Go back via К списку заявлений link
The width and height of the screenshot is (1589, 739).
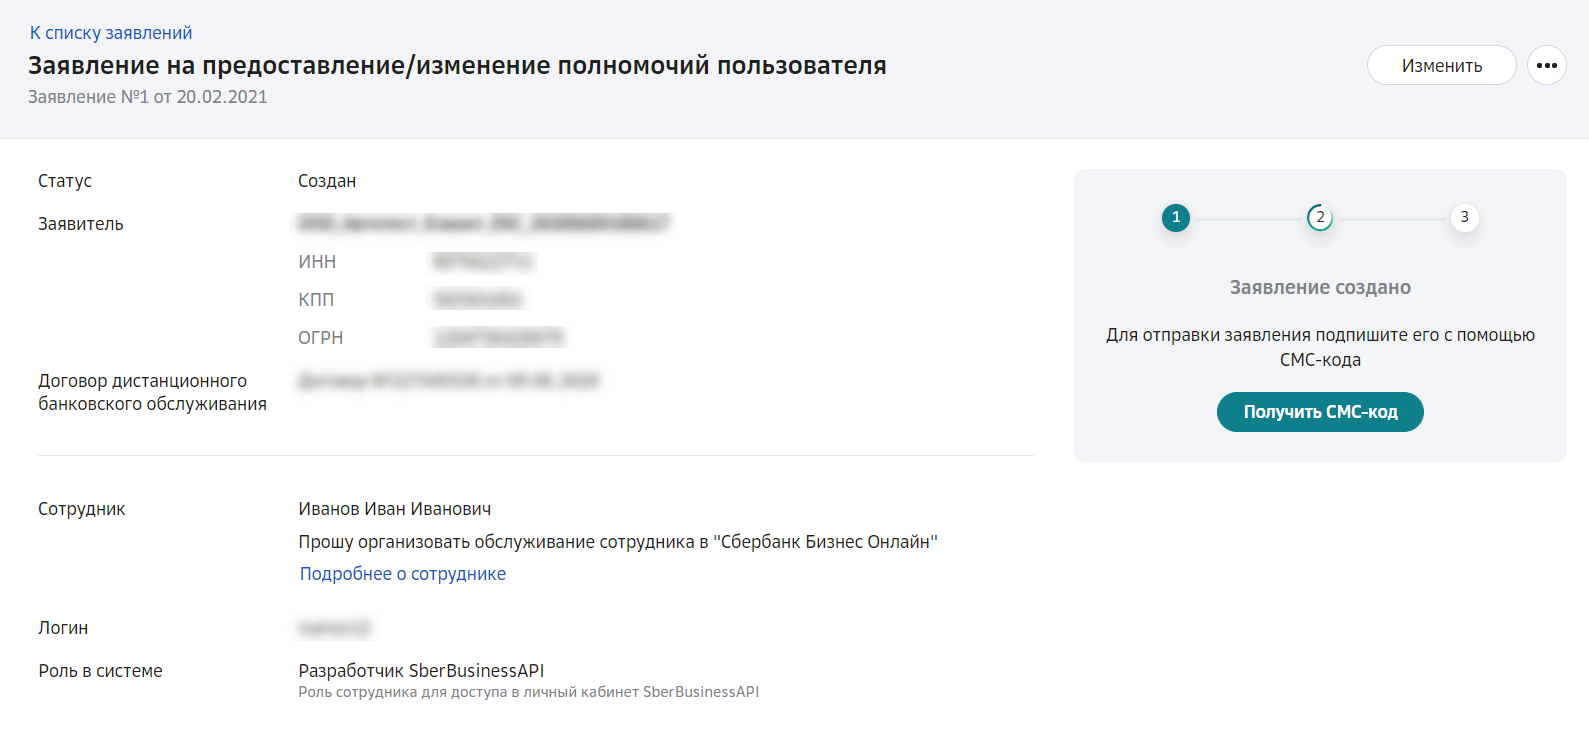(x=111, y=33)
